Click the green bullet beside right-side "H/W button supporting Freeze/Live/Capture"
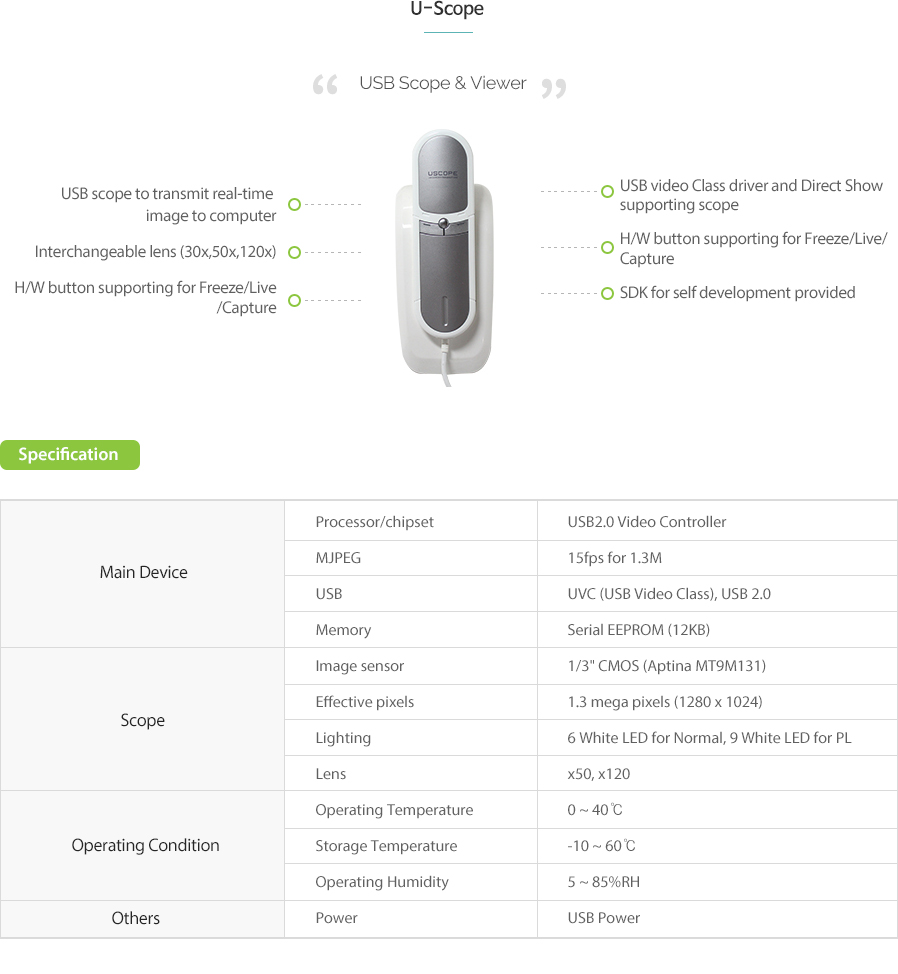 click(607, 247)
